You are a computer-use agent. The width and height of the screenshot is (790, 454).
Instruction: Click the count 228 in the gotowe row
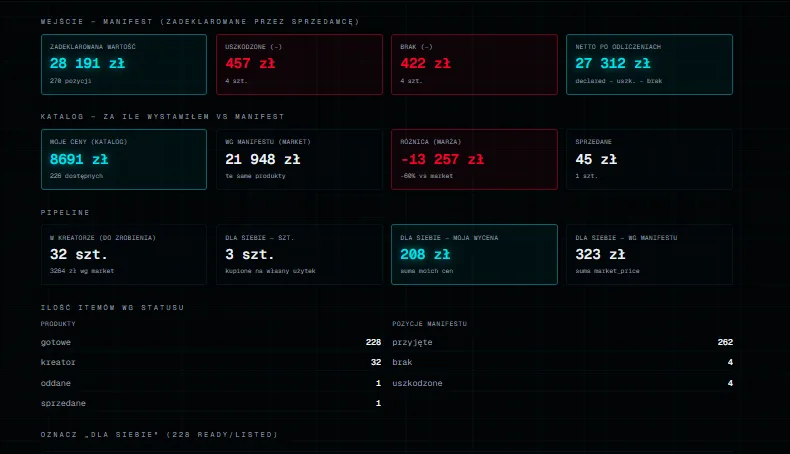tap(373, 342)
